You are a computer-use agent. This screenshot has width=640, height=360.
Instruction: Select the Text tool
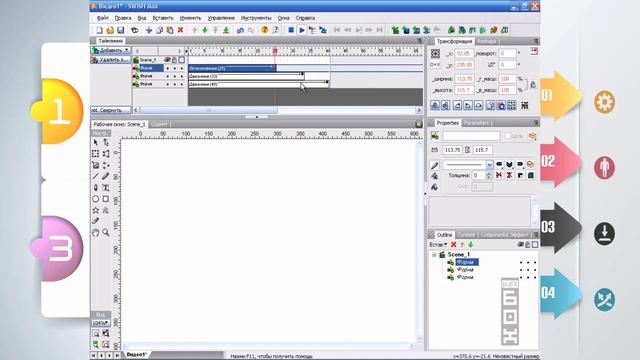point(106,188)
